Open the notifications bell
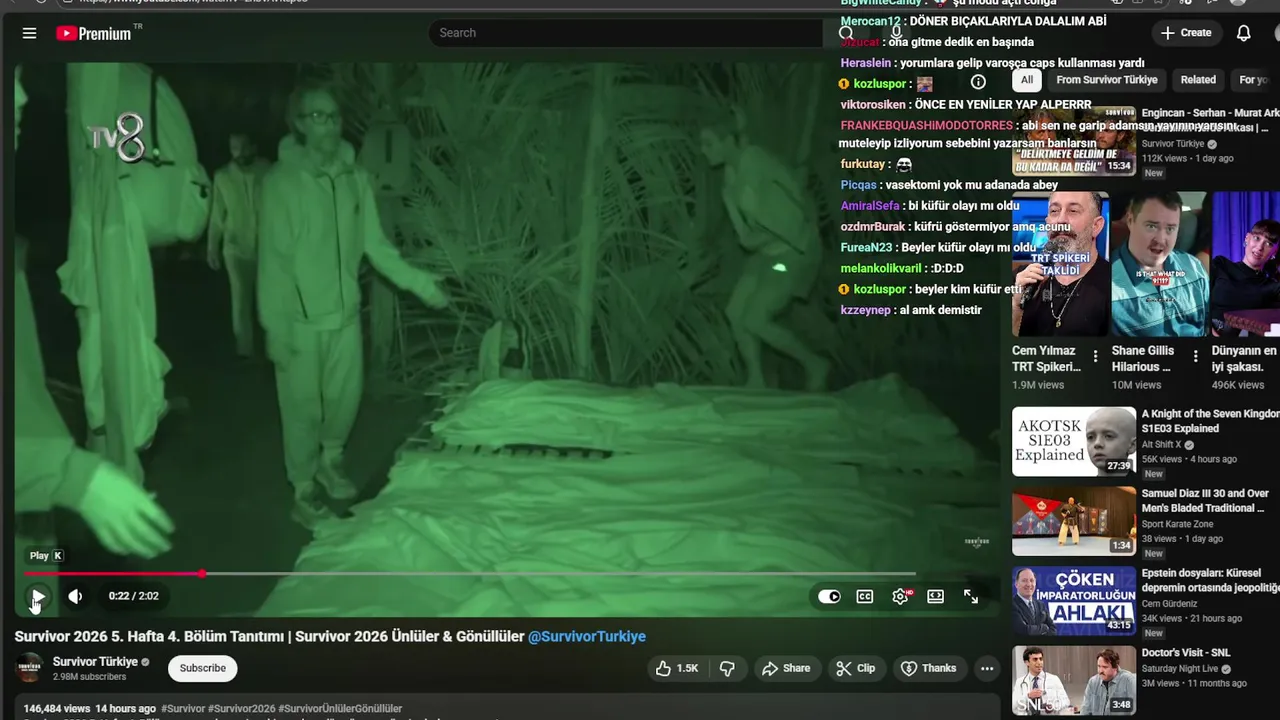Viewport: 1280px width, 720px height. (1243, 33)
